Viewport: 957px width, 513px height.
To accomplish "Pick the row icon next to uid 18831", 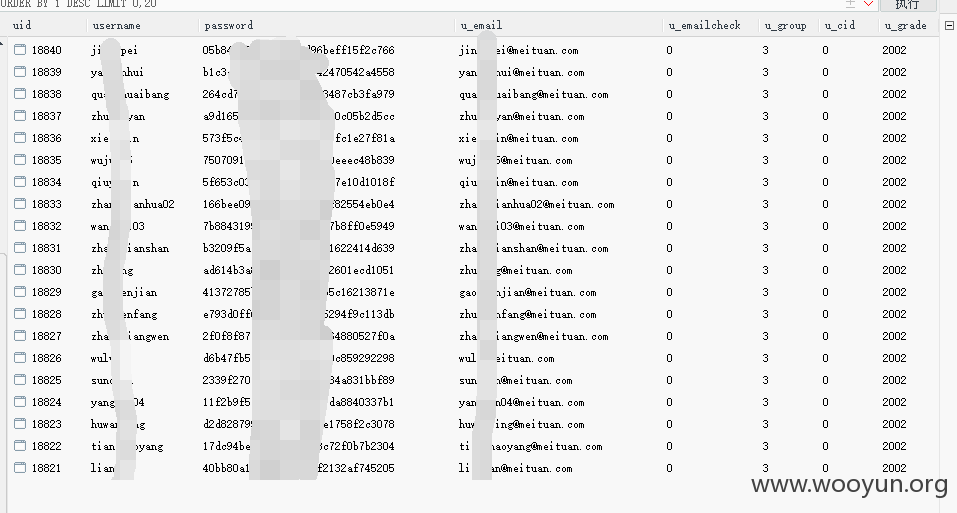I will point(20,247).
